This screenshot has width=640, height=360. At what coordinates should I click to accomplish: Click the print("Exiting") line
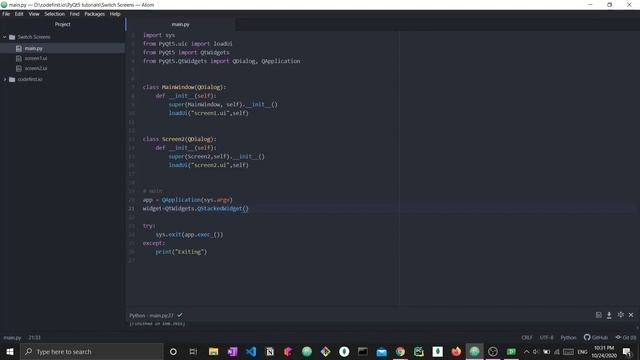tap(181, 252)
